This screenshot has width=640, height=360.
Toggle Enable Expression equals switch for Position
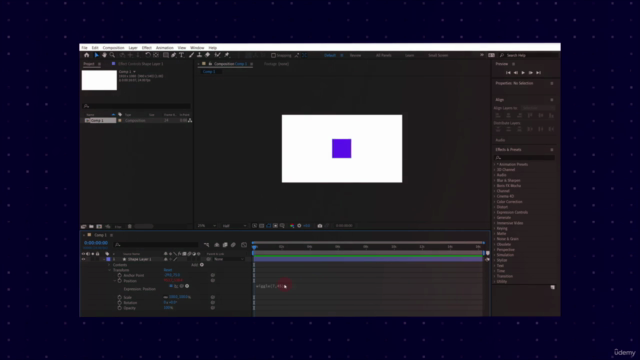[x=171, y=286]
